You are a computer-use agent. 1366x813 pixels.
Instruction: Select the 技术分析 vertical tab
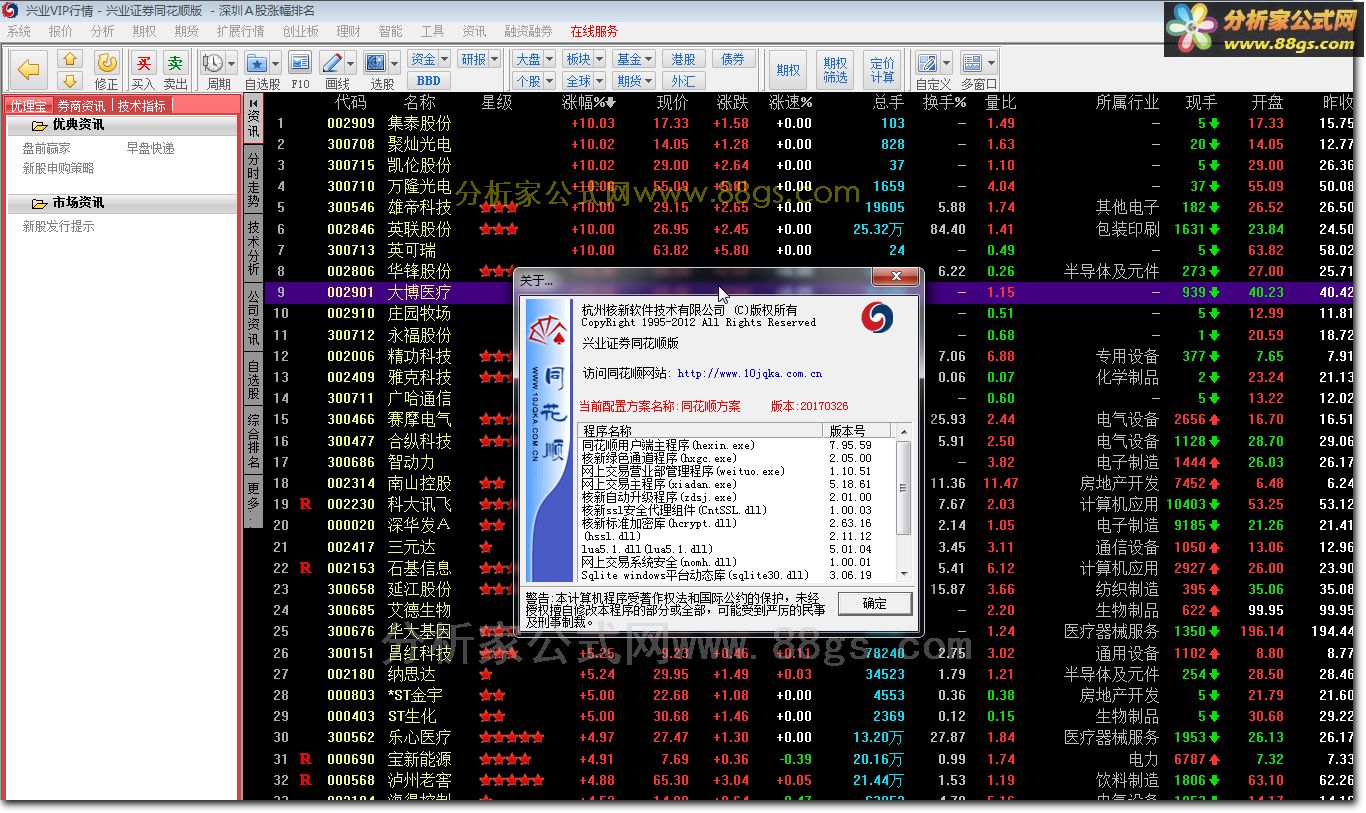click(x=253, y=249)
